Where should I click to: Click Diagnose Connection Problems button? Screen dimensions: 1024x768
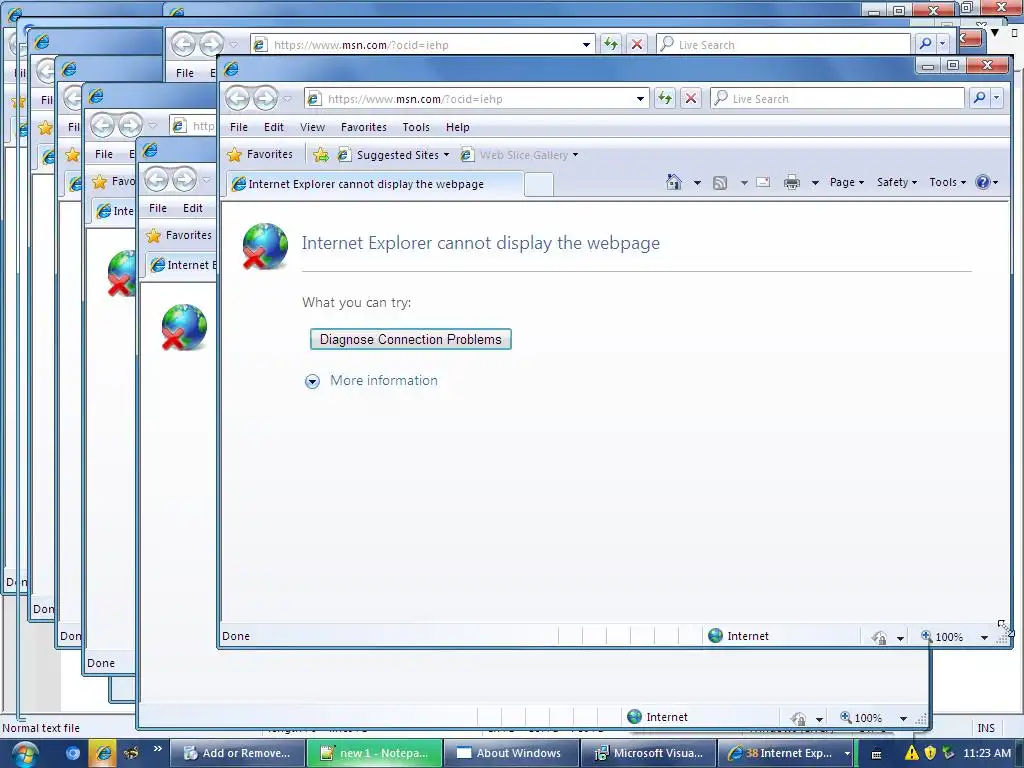410,339
